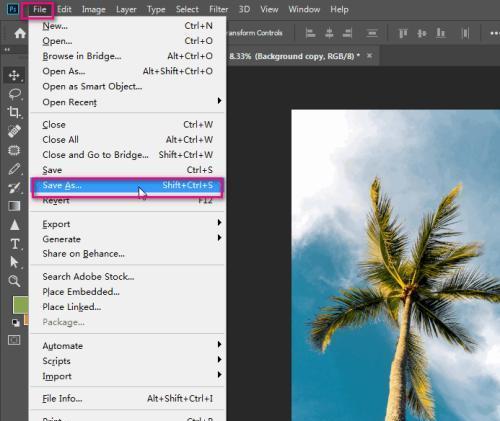Select the Type tool
This screenshot has width=500, height=421.
click(14, 244)
